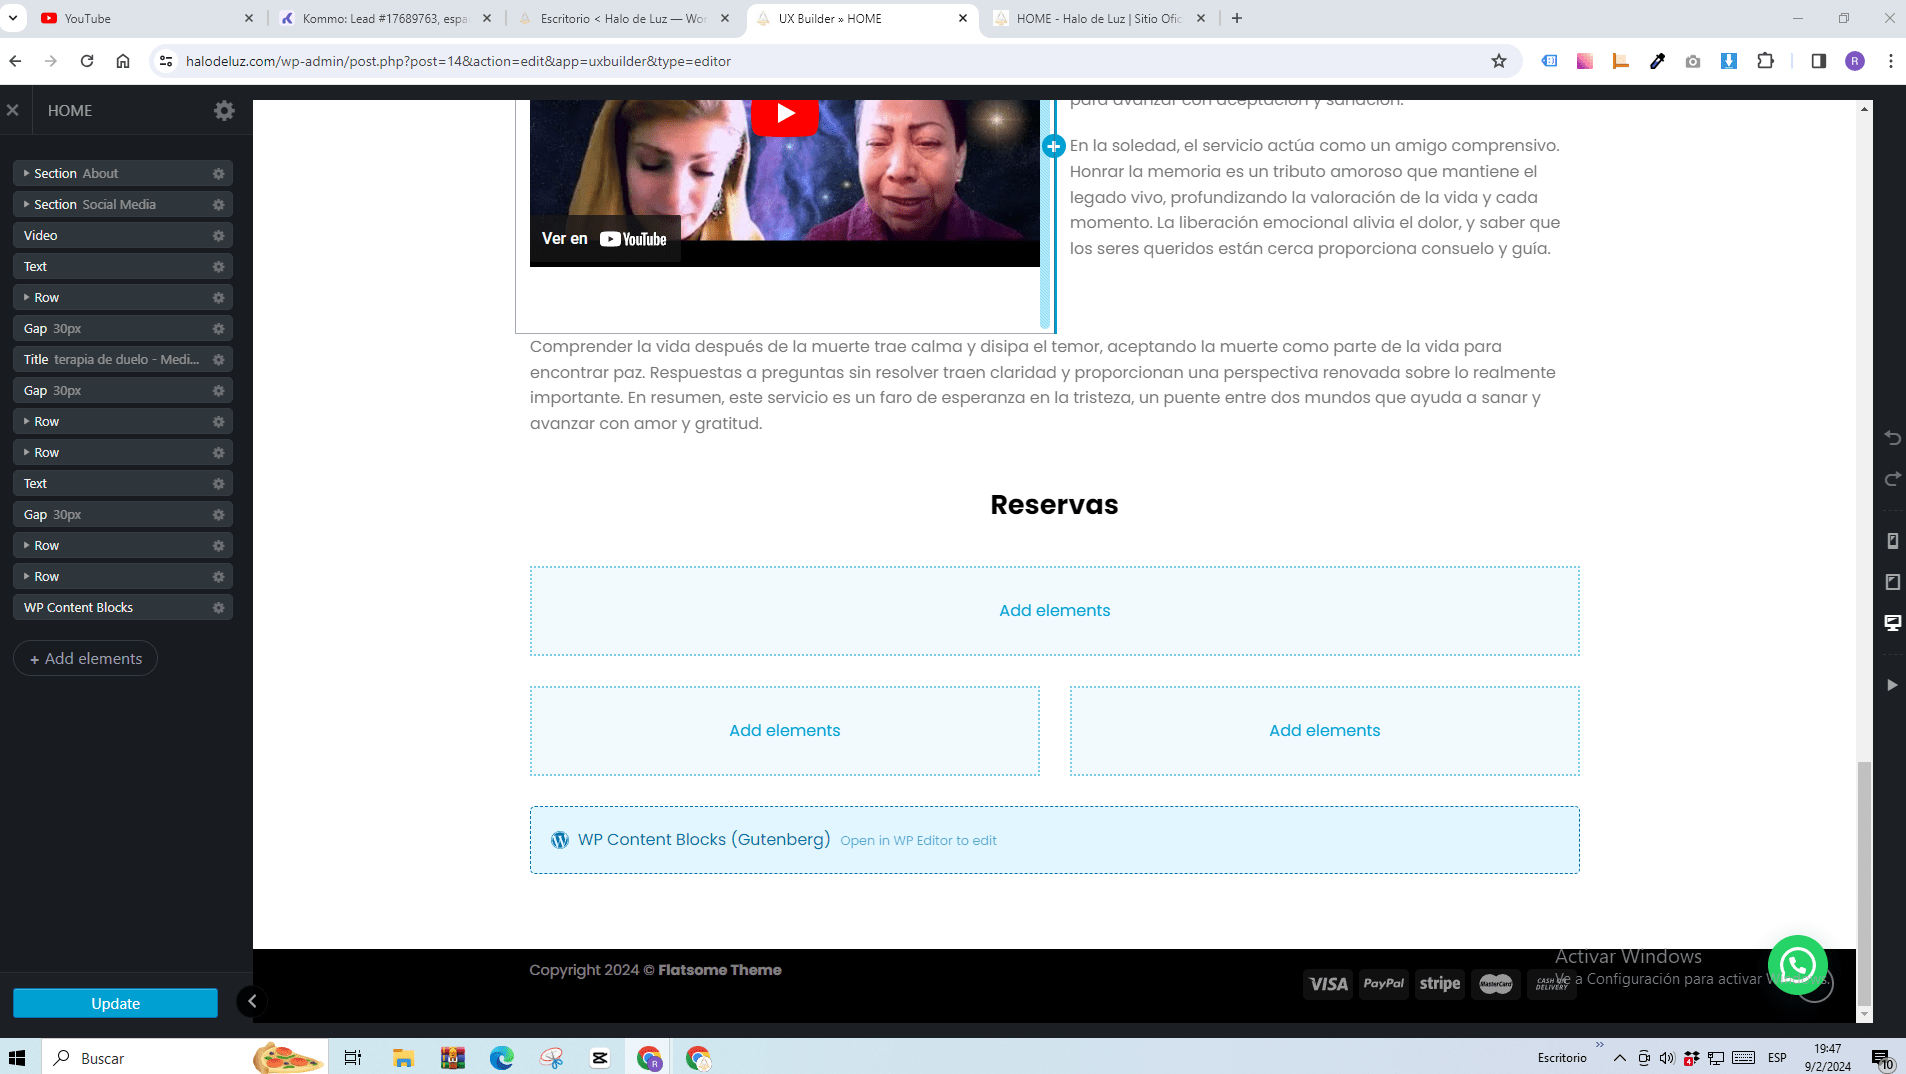Click Open in WP Editor to edit link

918,841
